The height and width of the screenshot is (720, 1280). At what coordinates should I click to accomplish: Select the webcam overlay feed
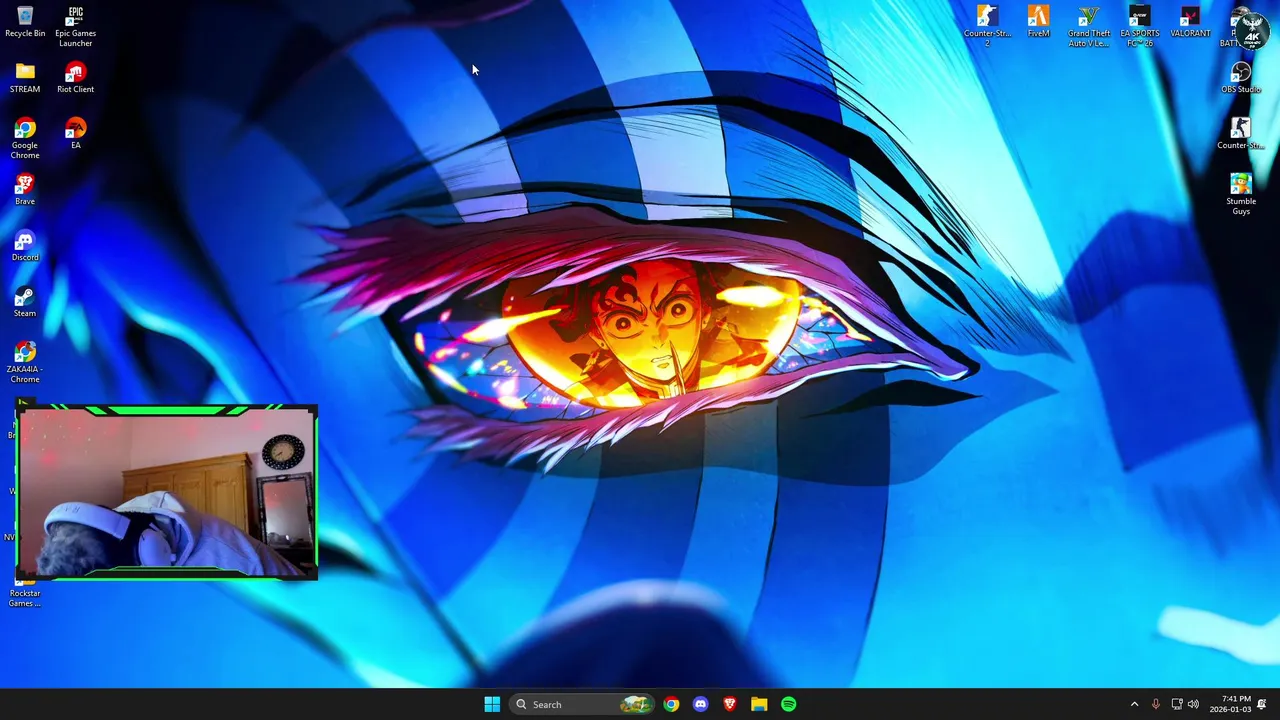tap(167, 492)
